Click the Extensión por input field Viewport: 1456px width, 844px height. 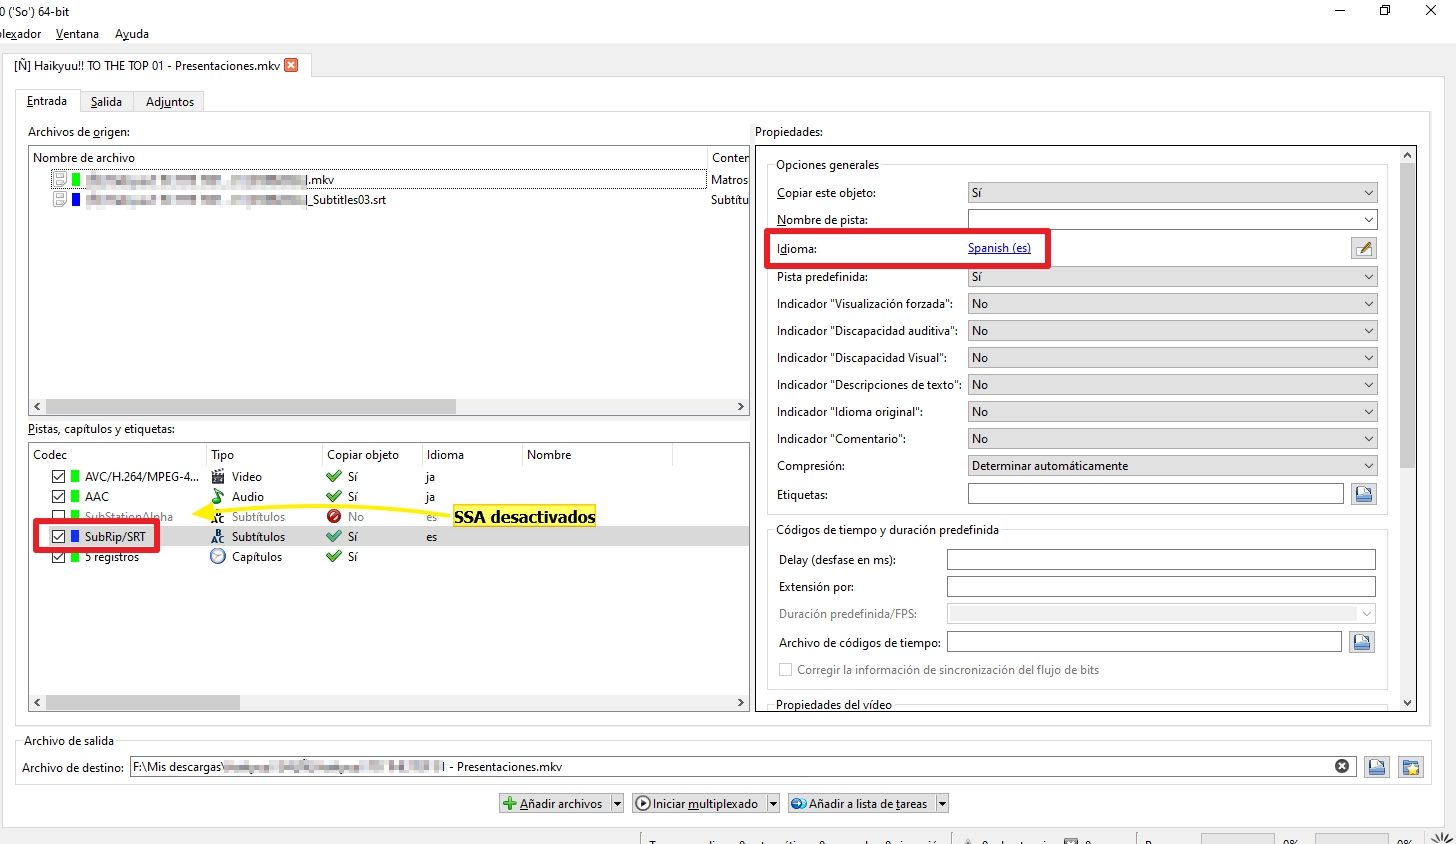pos(1161,587)
